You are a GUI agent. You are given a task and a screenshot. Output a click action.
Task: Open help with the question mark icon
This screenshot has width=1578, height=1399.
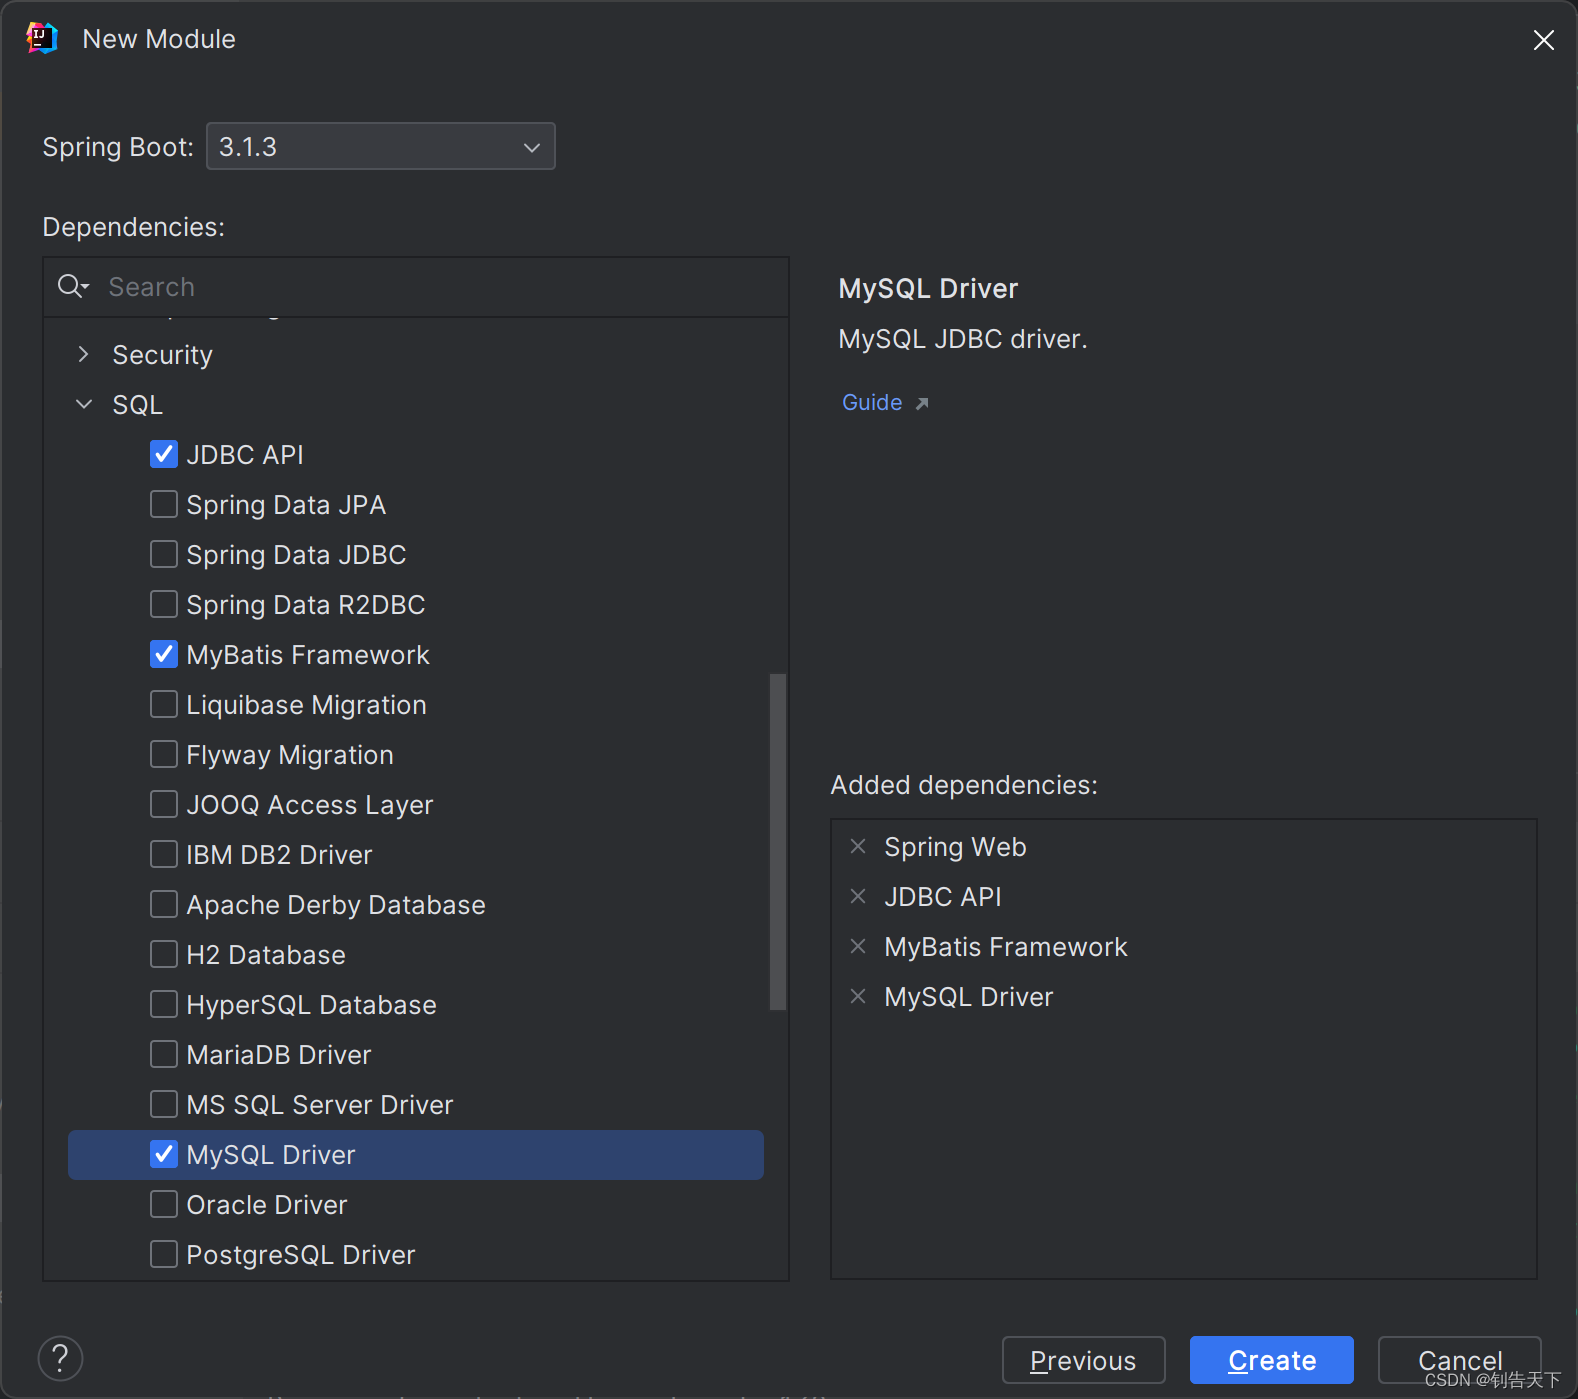[x=60, y=1358]
